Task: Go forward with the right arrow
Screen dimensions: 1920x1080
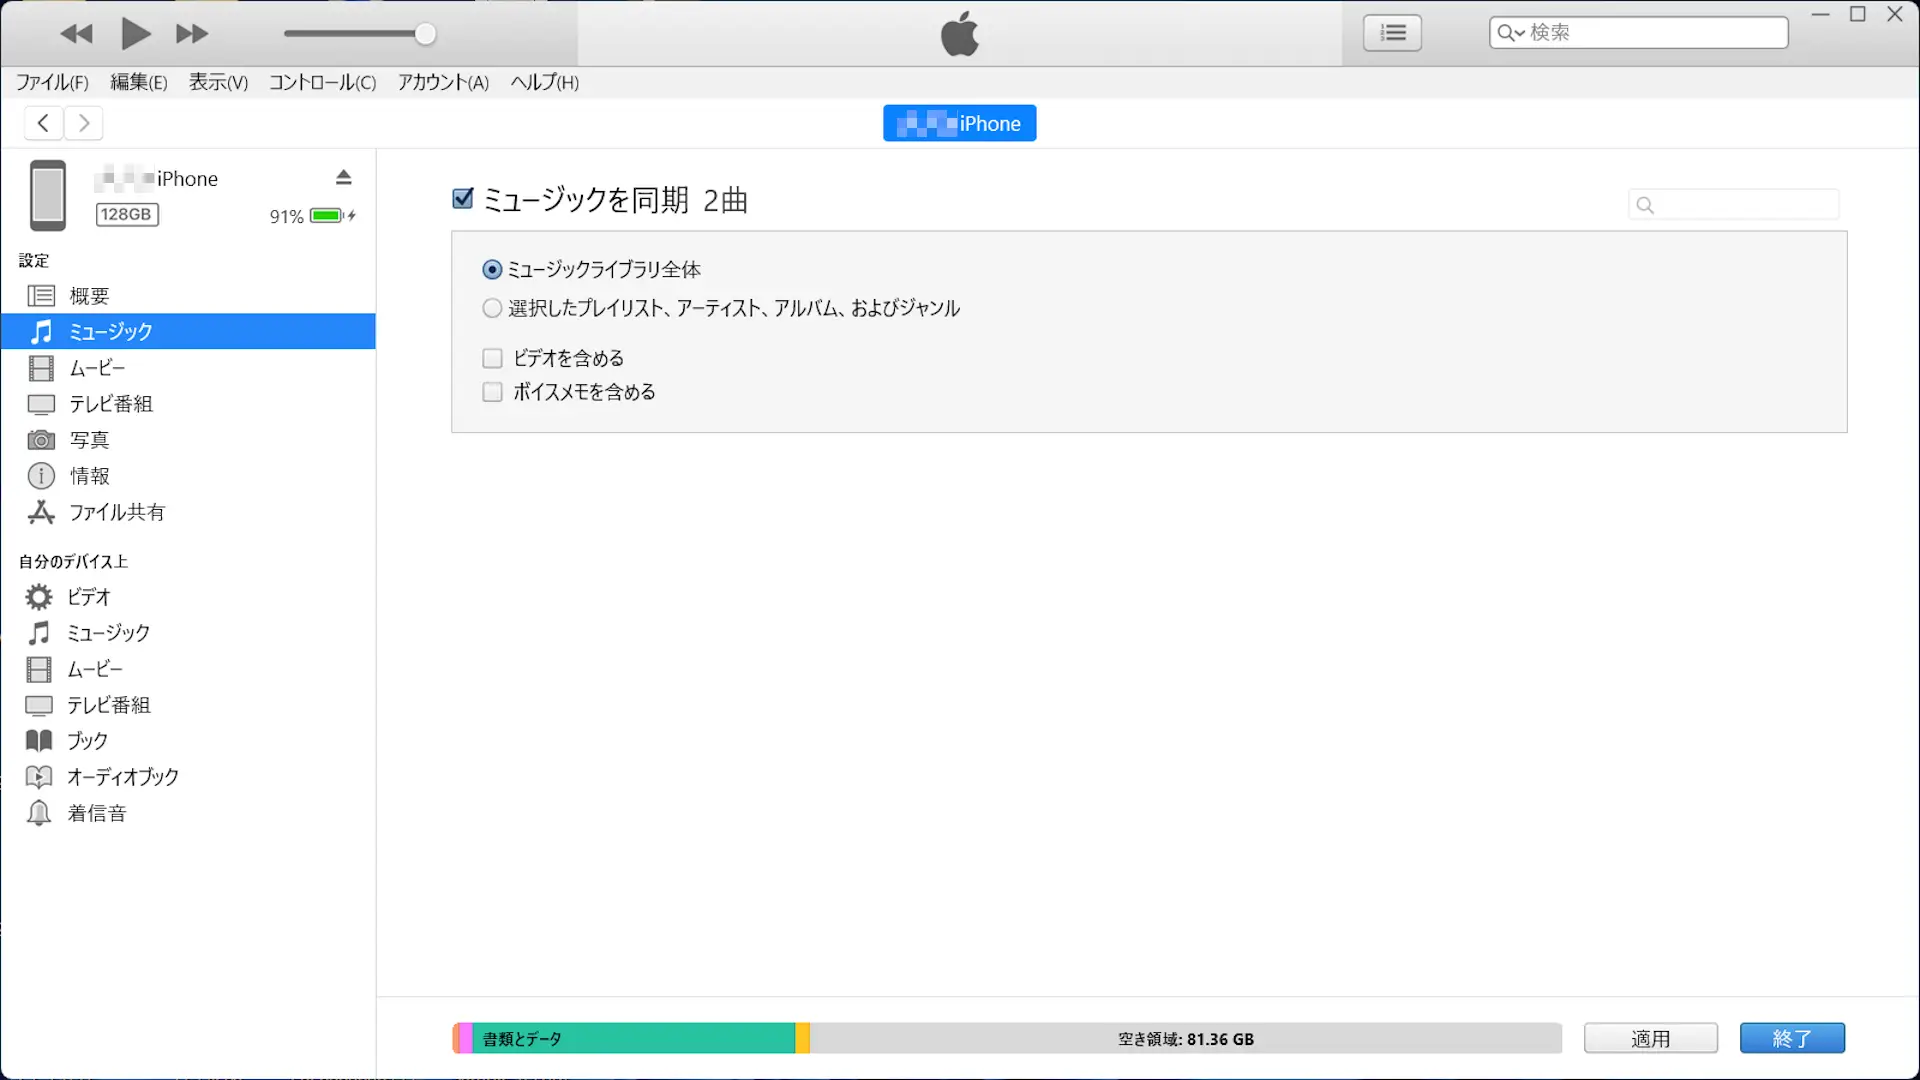Action: [x=84, y=123]
